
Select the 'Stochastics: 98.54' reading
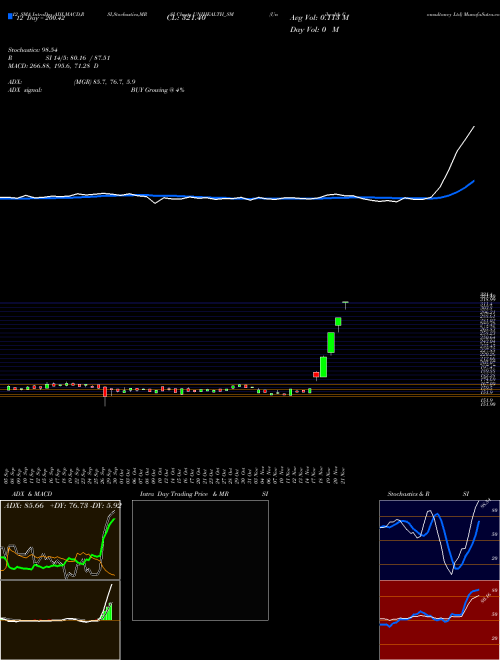tap(32, 50)
